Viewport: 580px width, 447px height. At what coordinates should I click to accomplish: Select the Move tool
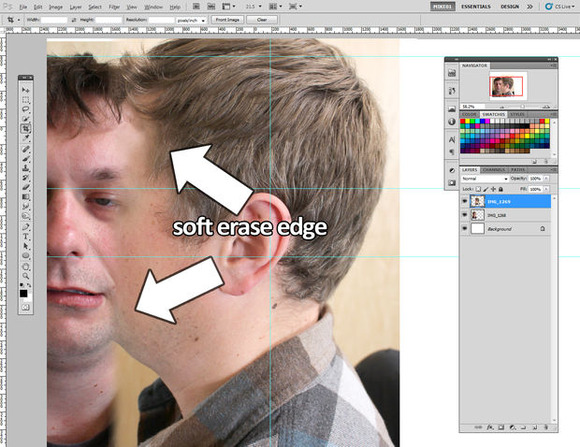[26, 90]
